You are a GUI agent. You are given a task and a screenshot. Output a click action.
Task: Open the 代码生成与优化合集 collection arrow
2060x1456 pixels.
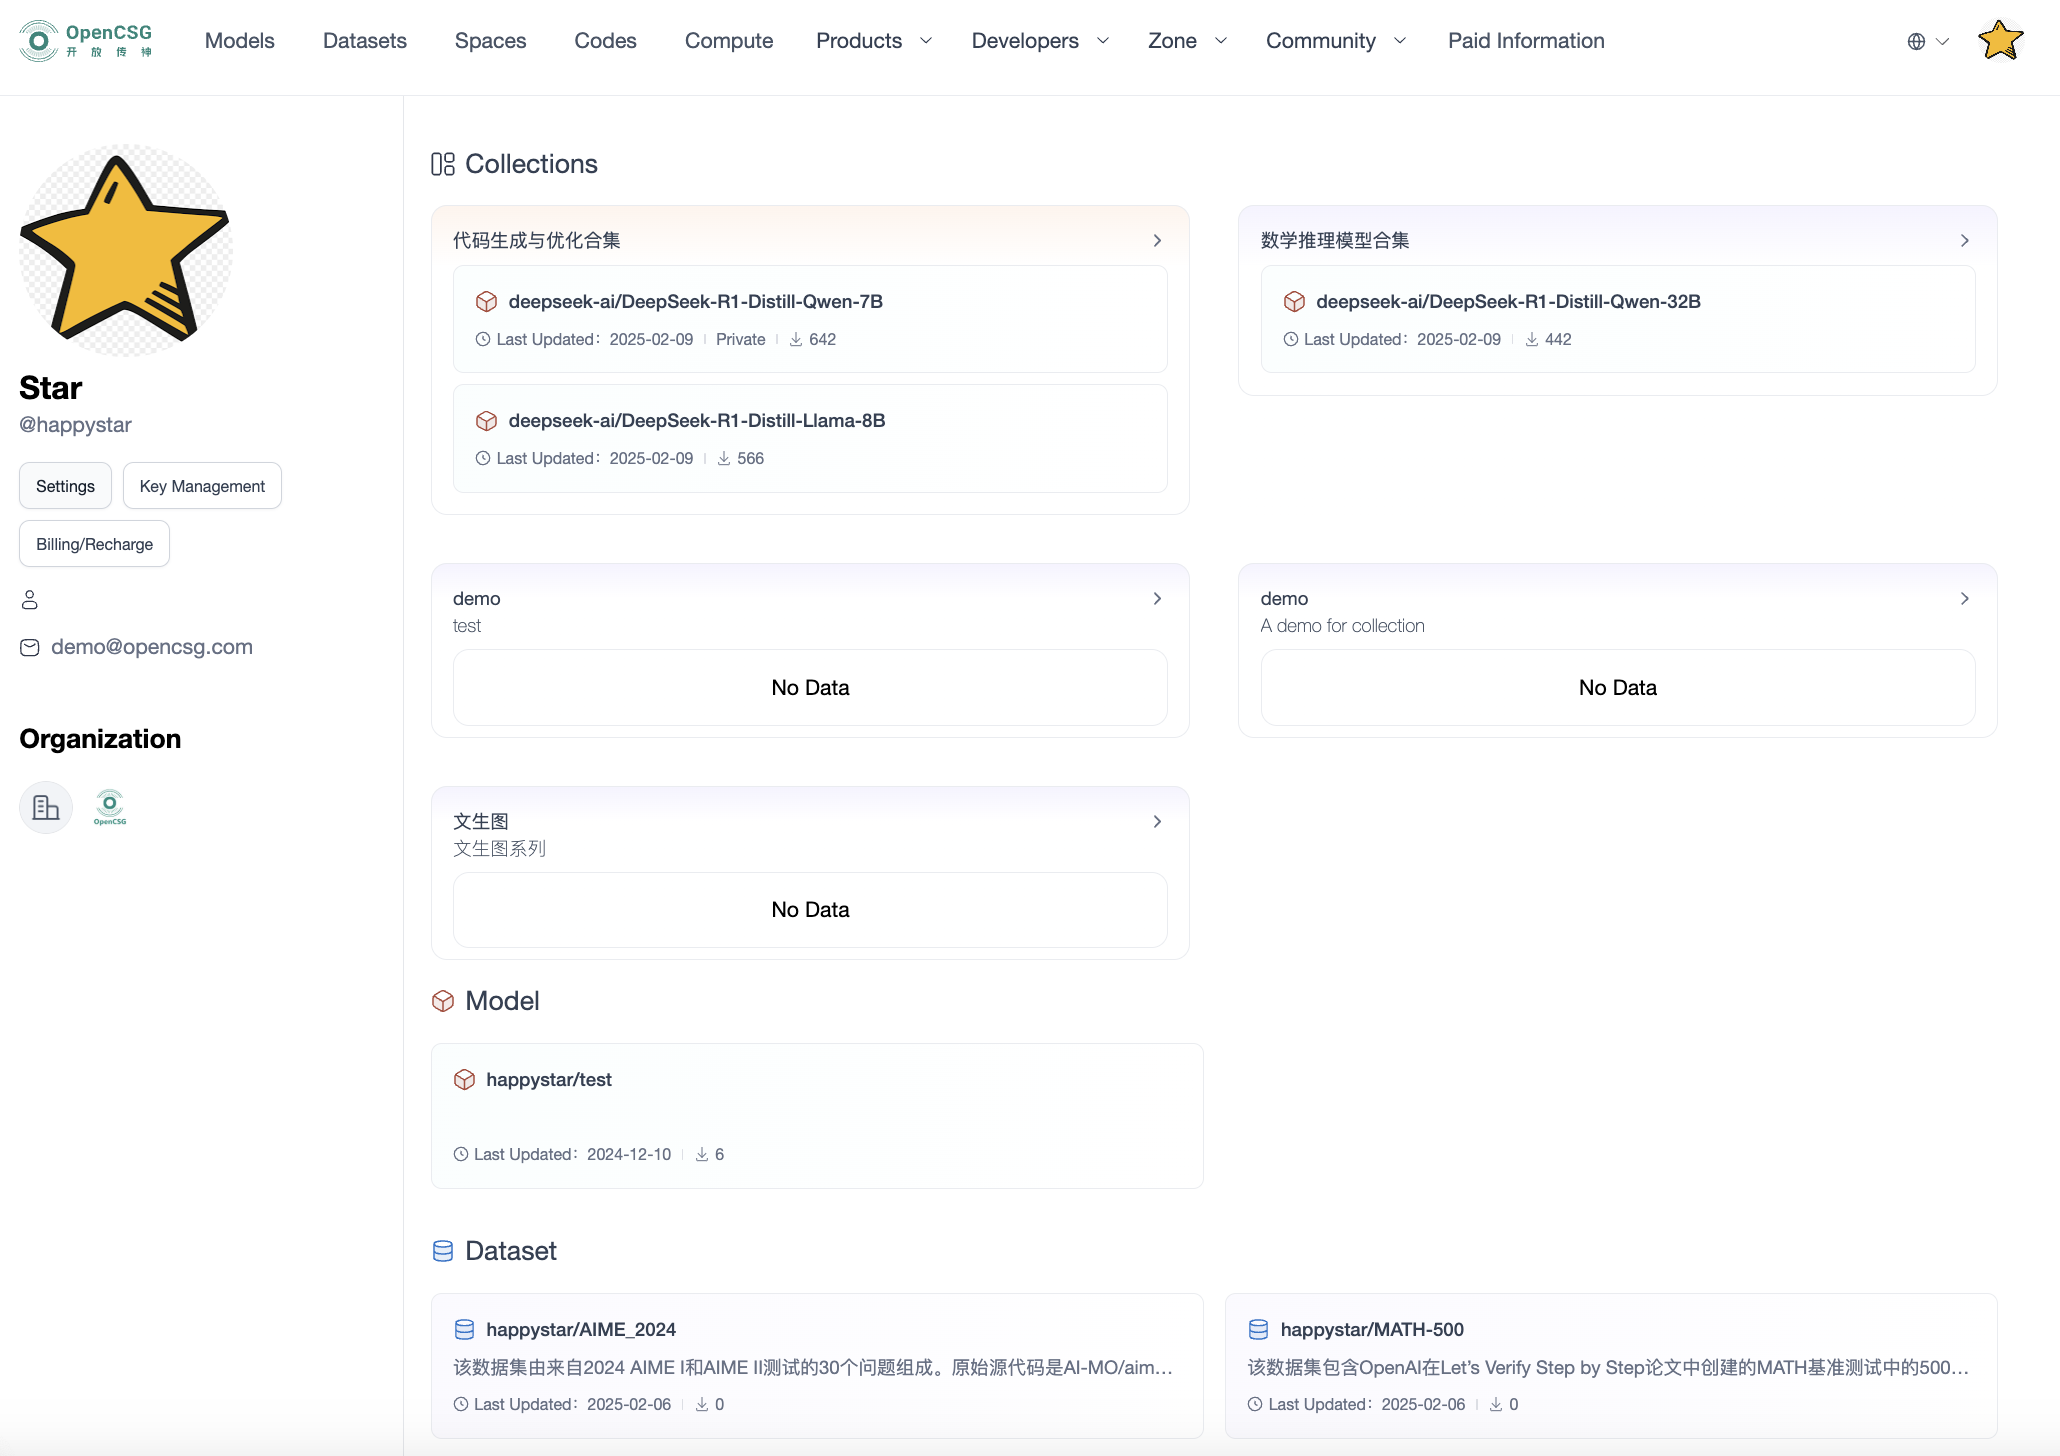tap(1157, 241)
